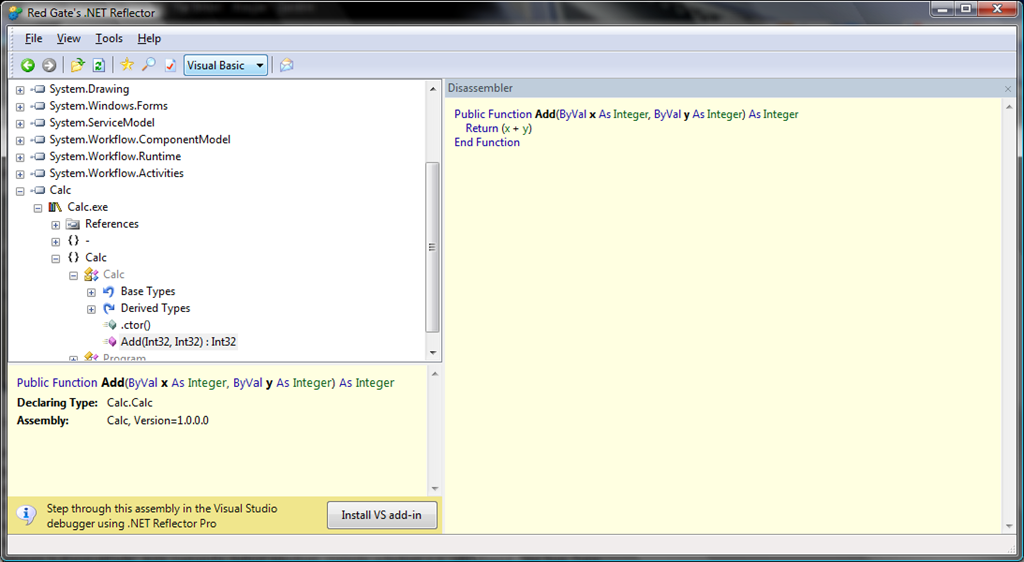Expand the System.ServiceModel assembly node
1024x562 pixels.
point(20,123)
